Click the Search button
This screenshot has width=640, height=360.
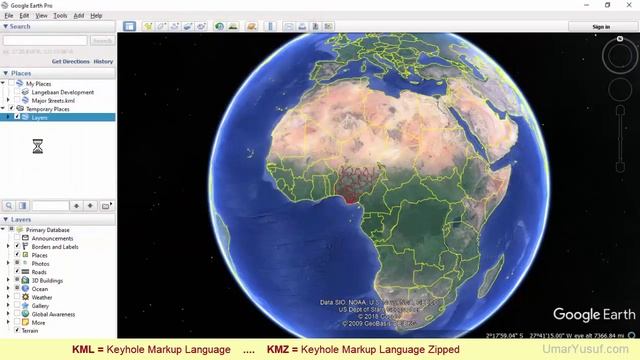point(102,40)
